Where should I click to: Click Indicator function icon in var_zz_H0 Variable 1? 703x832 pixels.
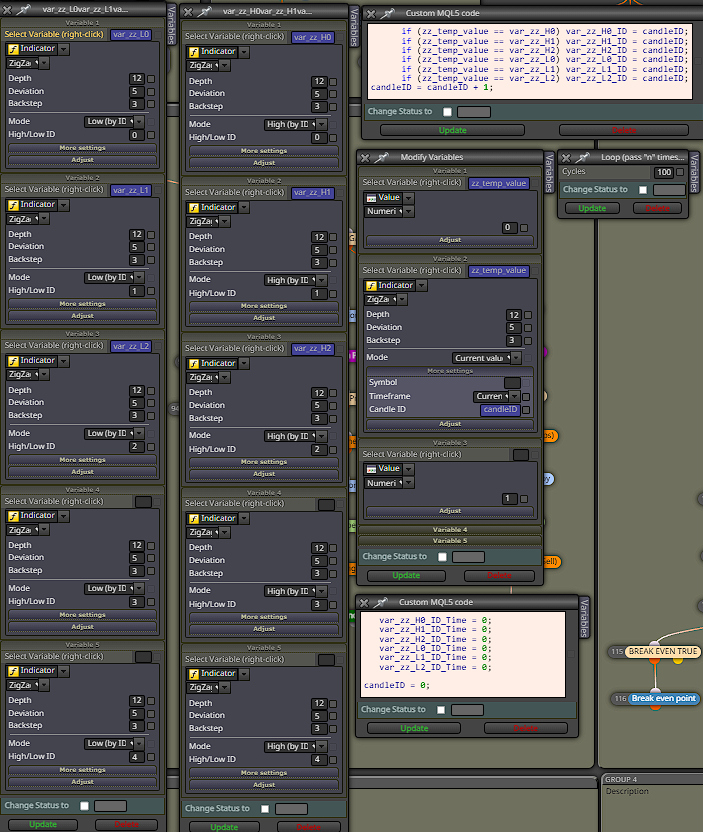tap(194, 52)
